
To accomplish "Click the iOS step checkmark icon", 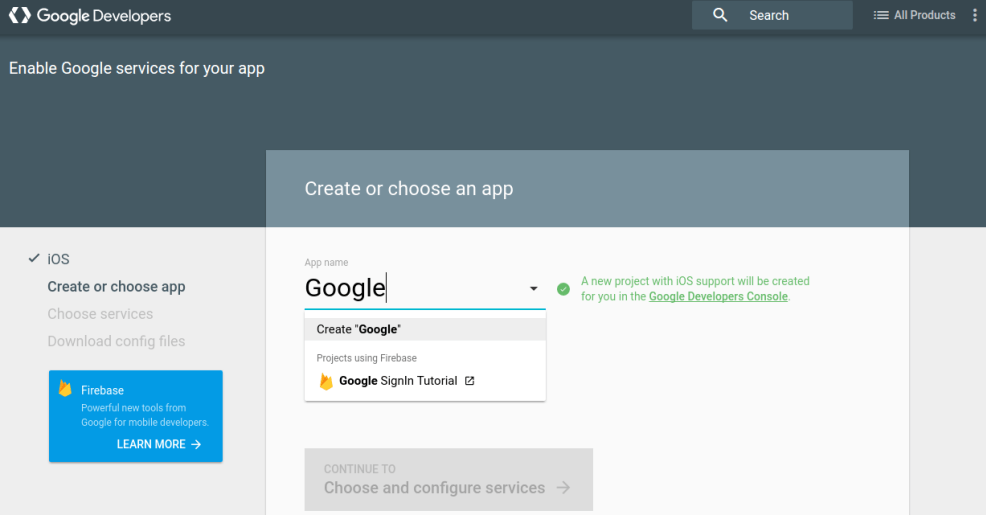I will point(34,258).
